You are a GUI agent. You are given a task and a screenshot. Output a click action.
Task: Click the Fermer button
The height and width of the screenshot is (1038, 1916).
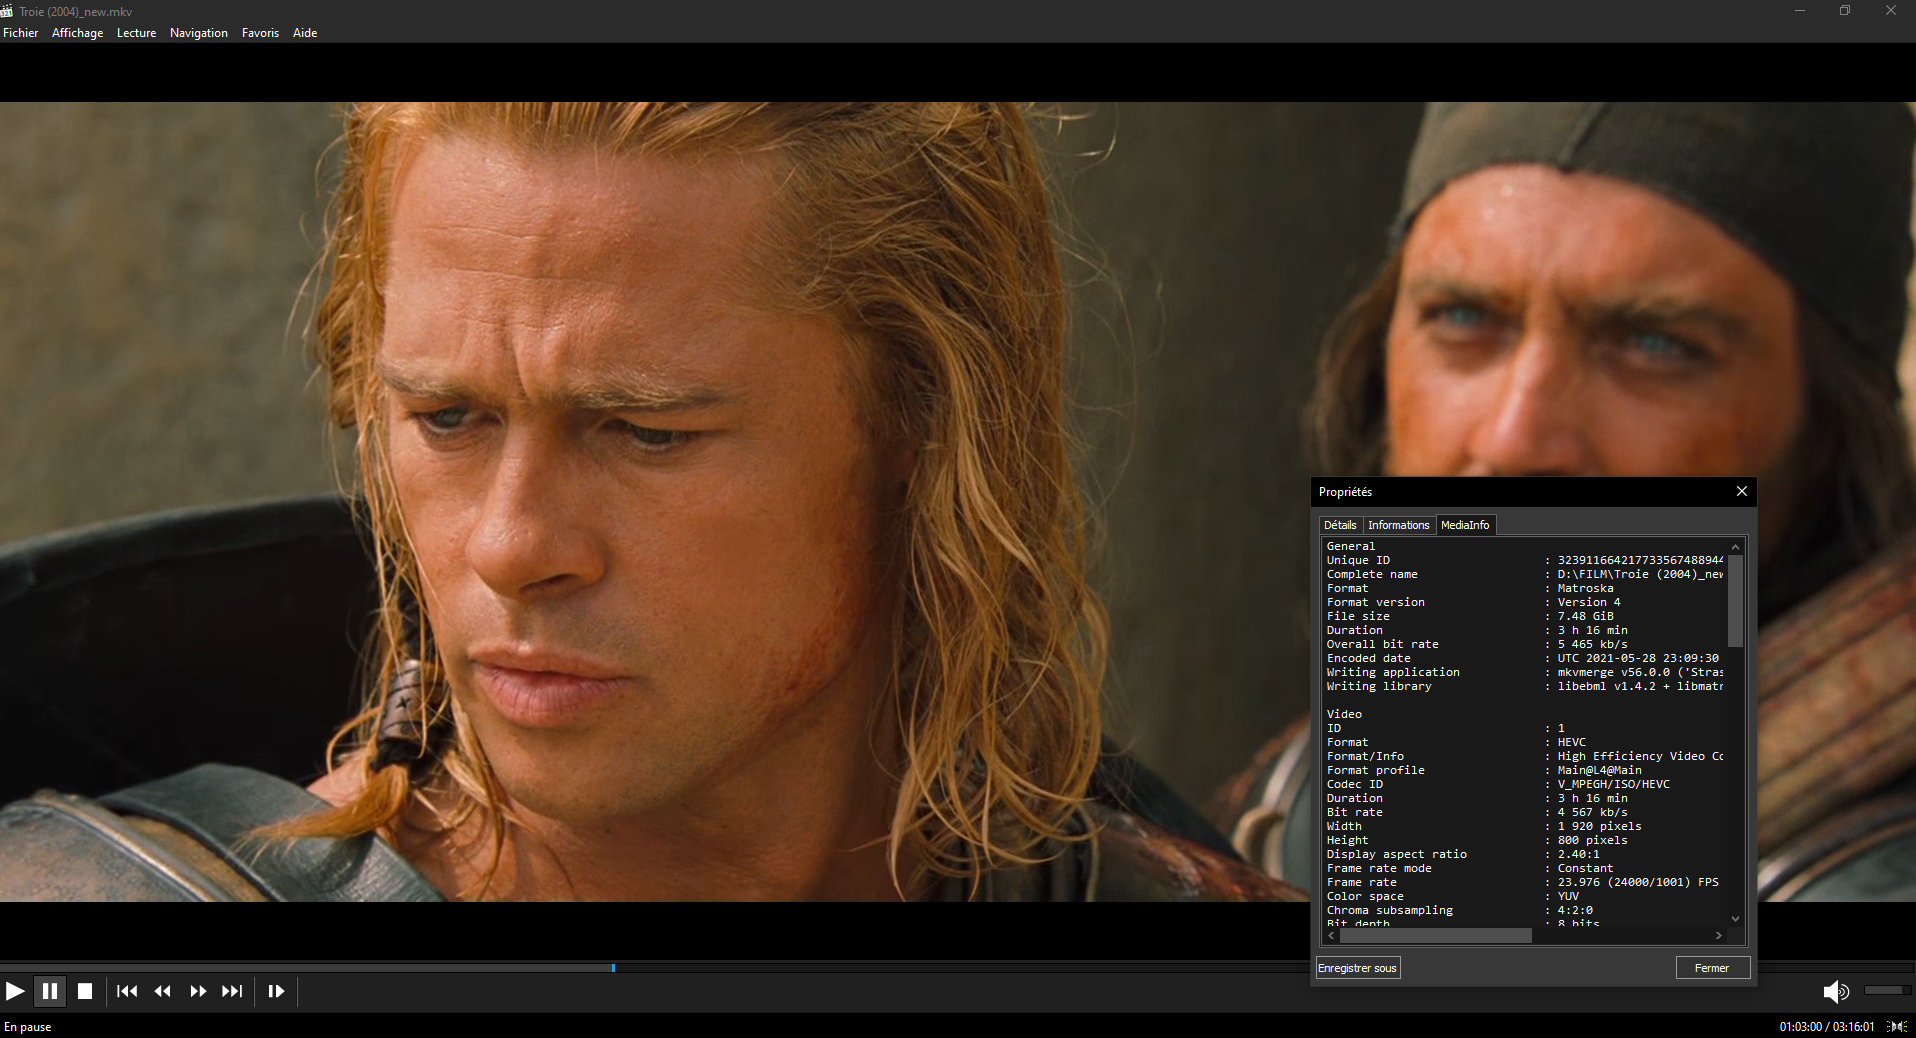(x=1711, y=968)
